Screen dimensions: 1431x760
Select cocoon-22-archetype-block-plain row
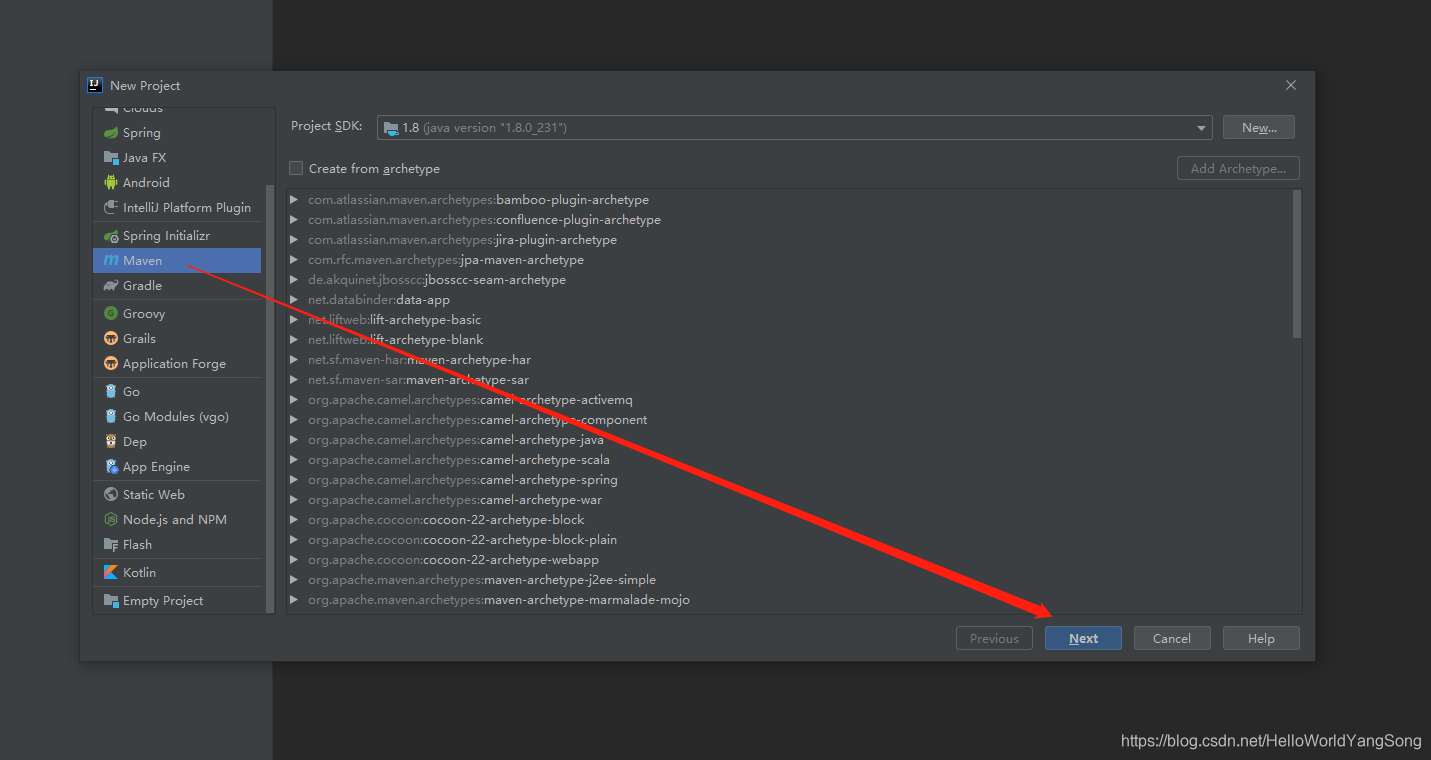[x=794, y=540]
